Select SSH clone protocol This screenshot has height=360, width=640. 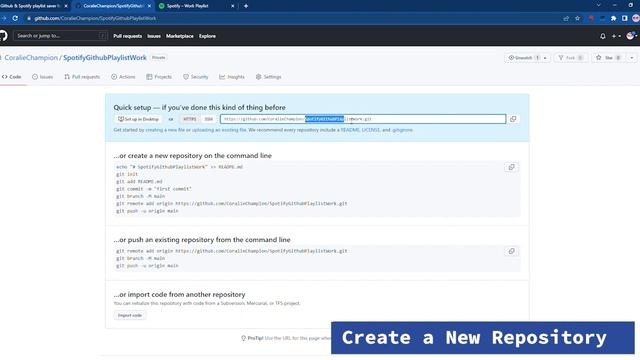click(x=209, y=119)
